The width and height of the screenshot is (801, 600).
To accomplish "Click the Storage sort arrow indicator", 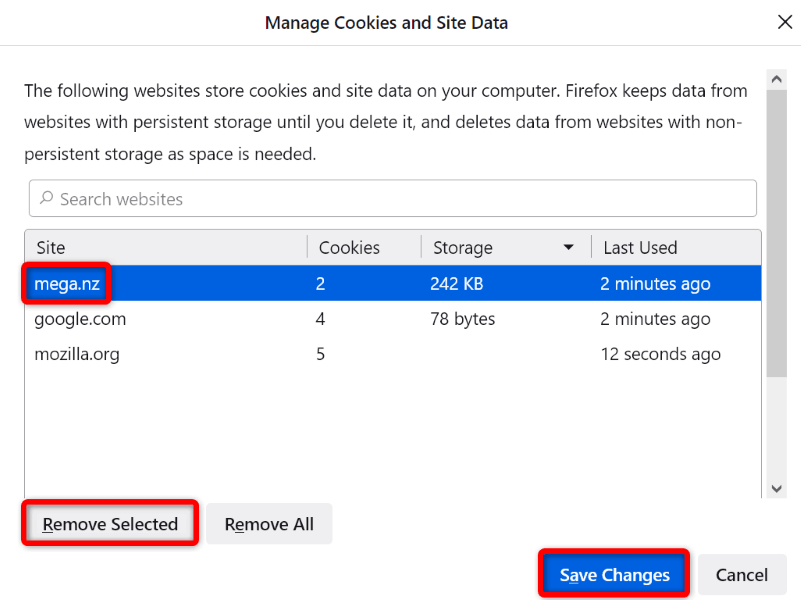I will pyautogui.click(x=569, y=248).
